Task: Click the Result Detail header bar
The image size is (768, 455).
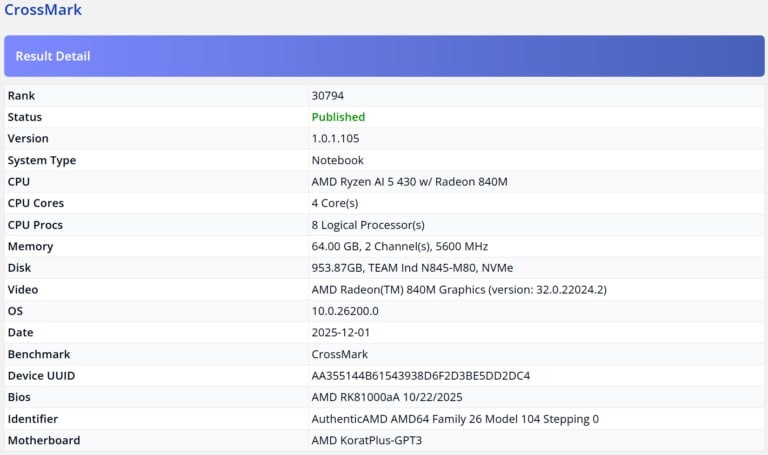Action: [x=384, y=56]
